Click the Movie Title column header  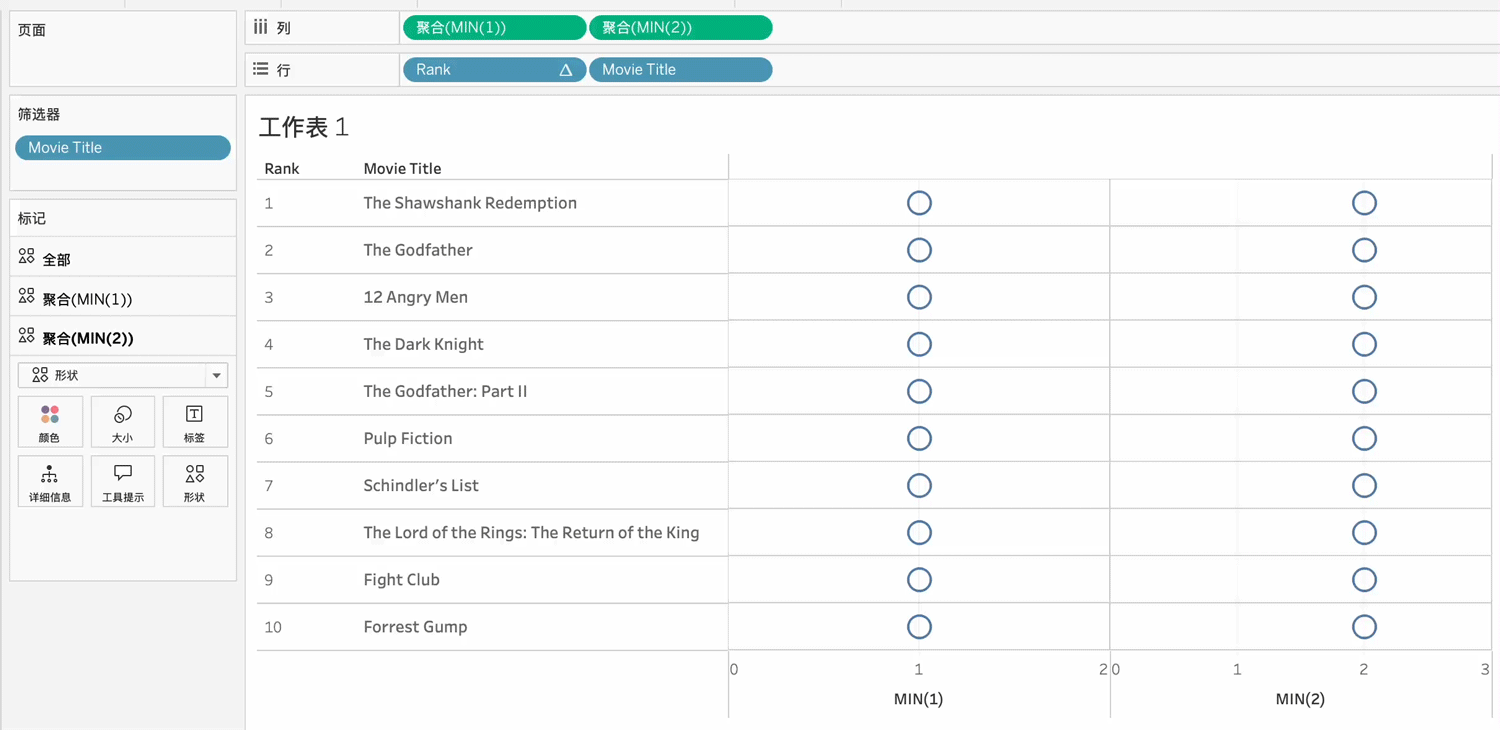pos(402,169)
